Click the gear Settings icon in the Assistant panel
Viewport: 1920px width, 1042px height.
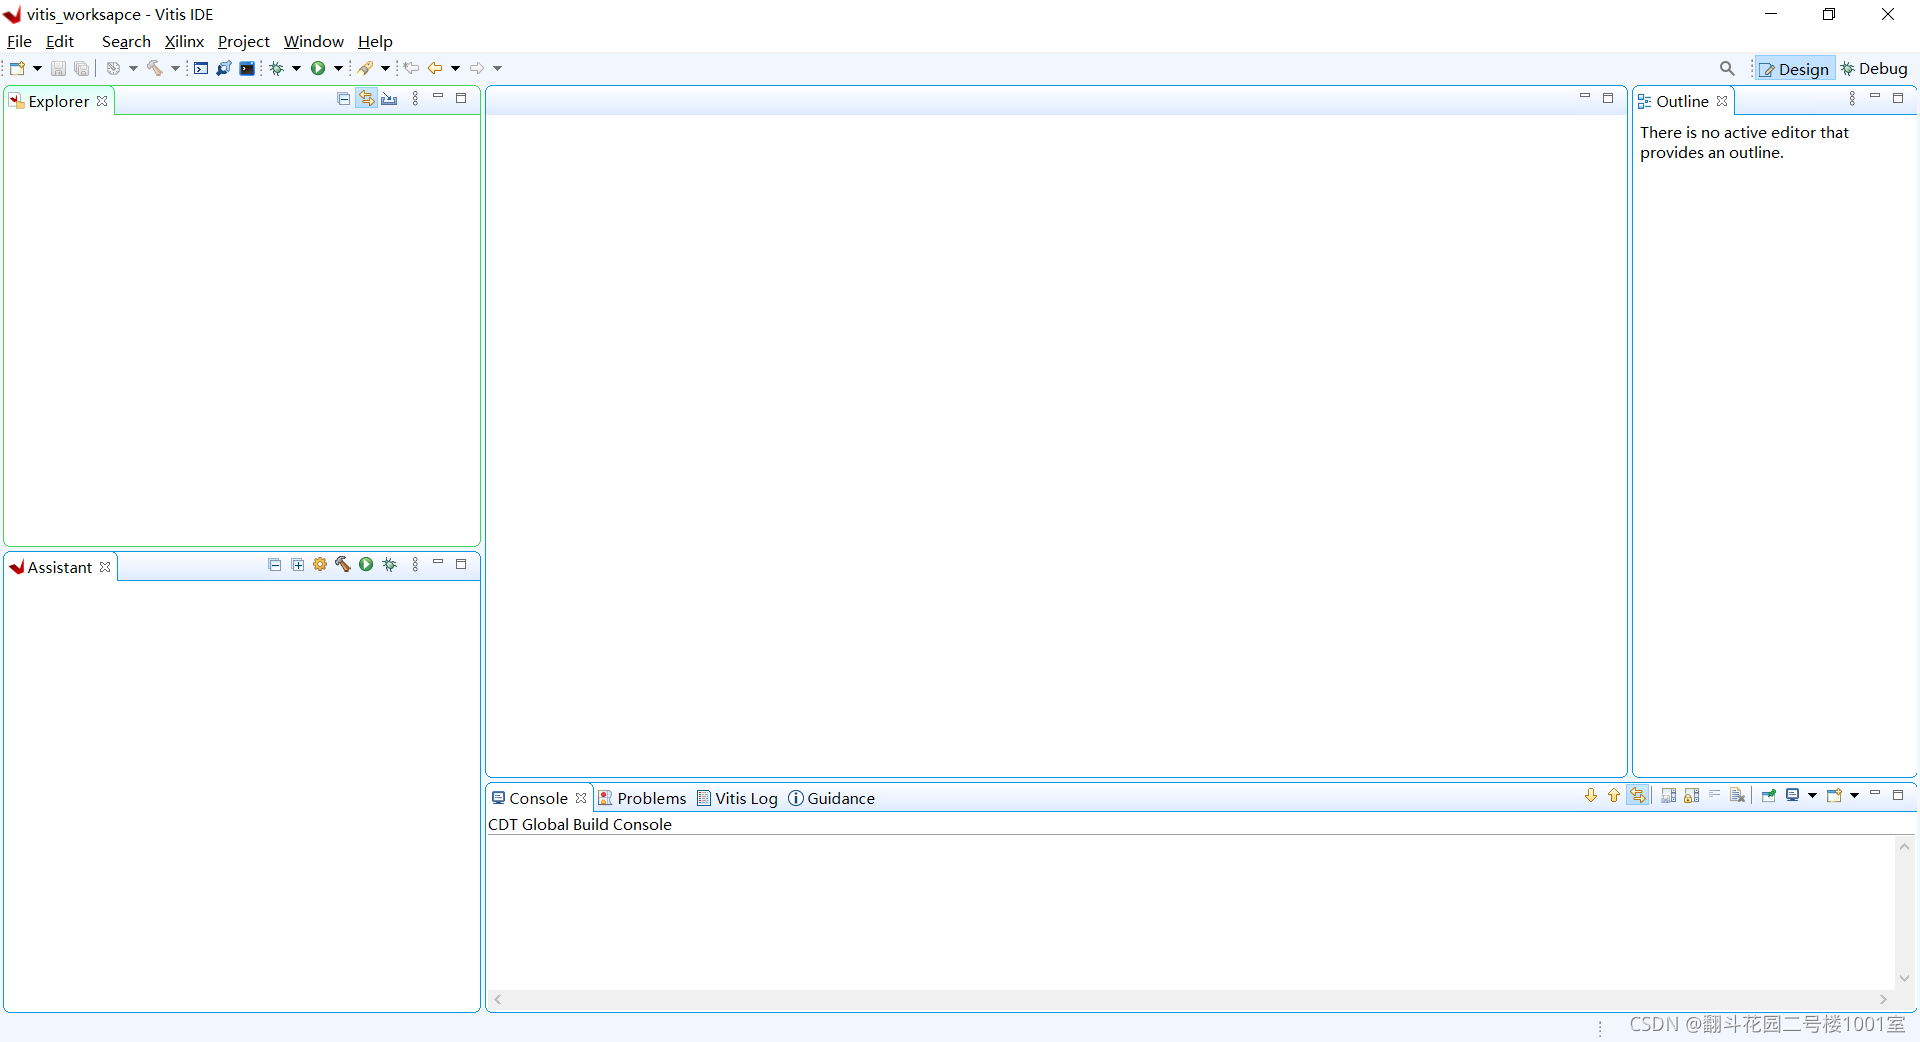[320, 564]
